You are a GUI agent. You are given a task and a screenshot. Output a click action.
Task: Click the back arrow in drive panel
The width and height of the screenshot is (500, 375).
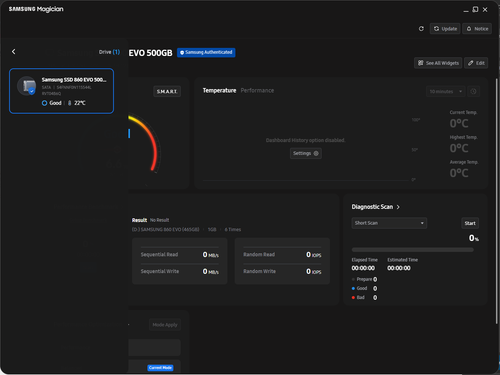[x=14, y=52]
